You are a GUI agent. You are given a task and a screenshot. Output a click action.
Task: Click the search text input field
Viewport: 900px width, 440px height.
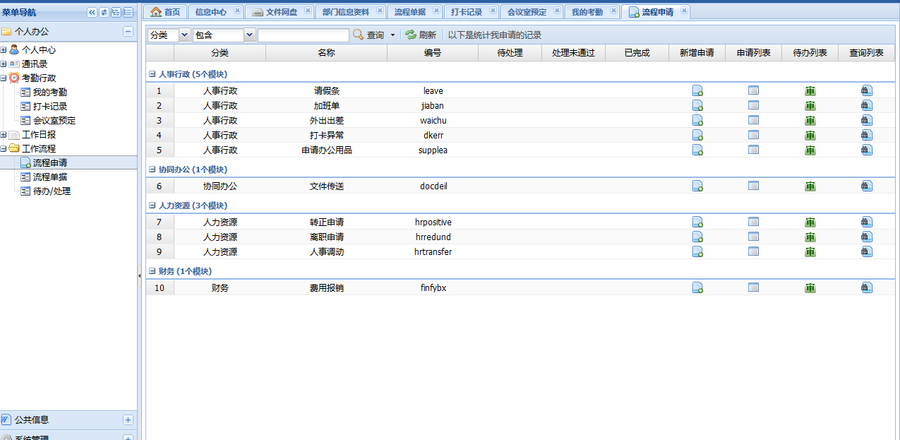point(303,35)
